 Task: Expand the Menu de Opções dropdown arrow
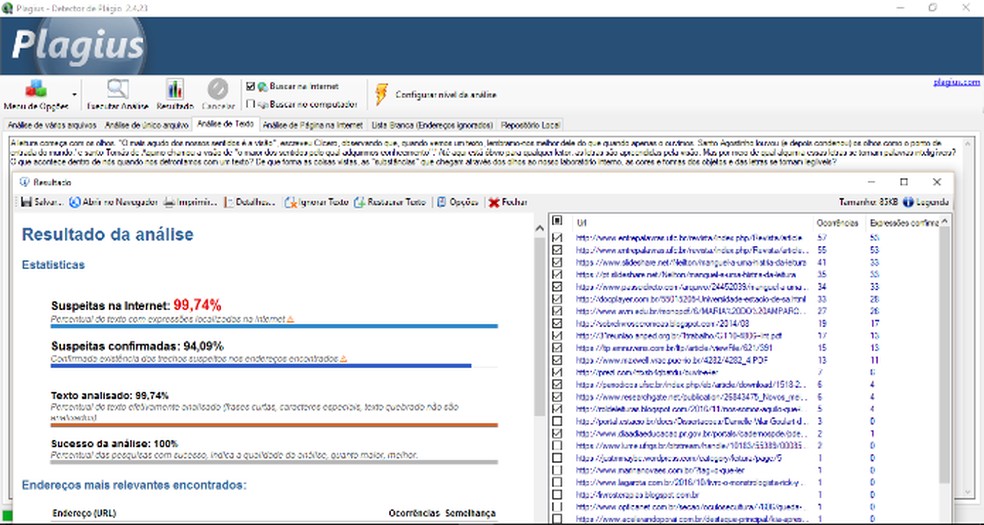point(74,95)
